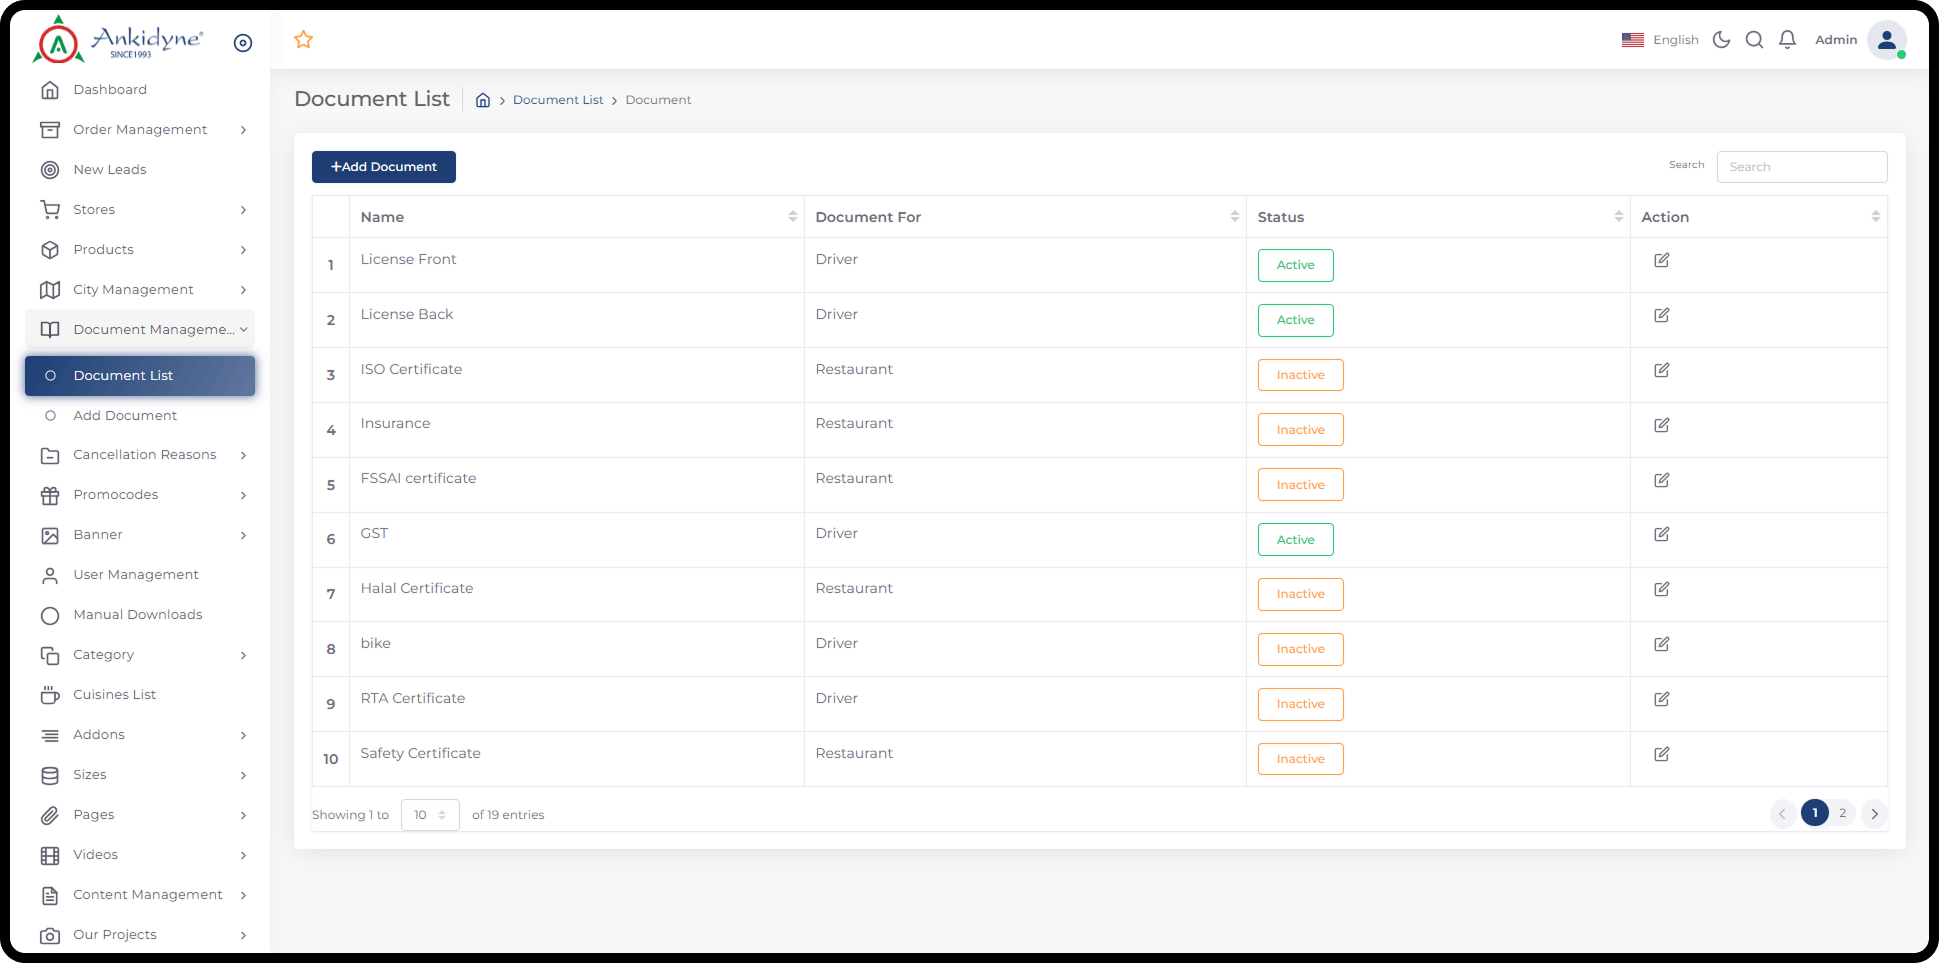Click the table Search input field
Viewport: 1939px width, 963px height.
(1801, 167)
